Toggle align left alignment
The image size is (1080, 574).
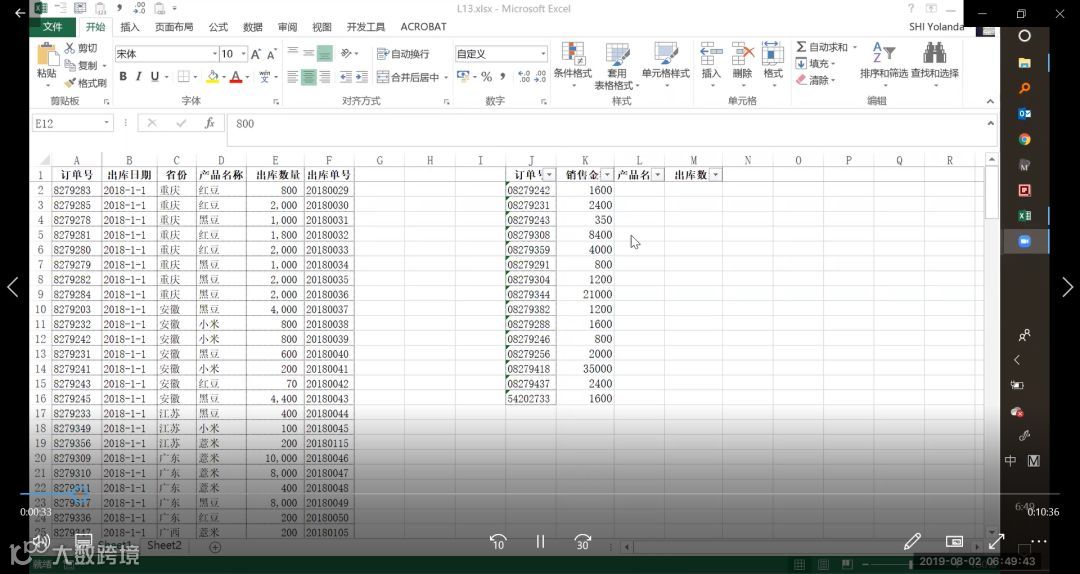point(293,76)
